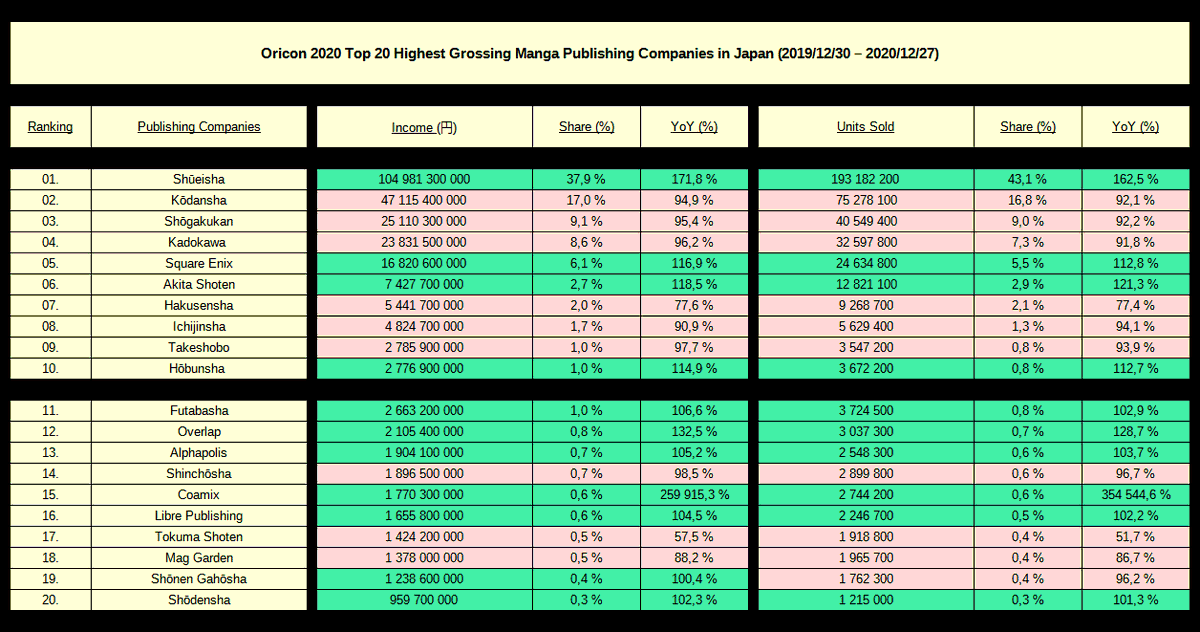Select the Shōdensha company cell
The width and height of the screenshot is (1200, 632).
(x=199, y=600)
